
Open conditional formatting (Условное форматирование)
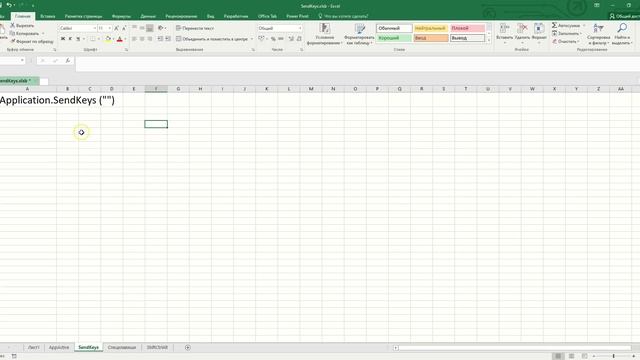coord(324,34)
